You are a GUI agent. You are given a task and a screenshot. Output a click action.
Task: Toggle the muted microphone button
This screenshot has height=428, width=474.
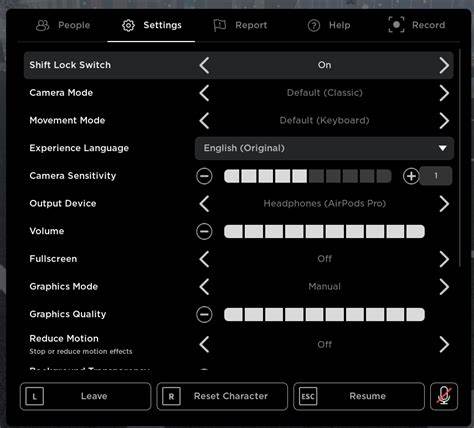tap(444, 396)
